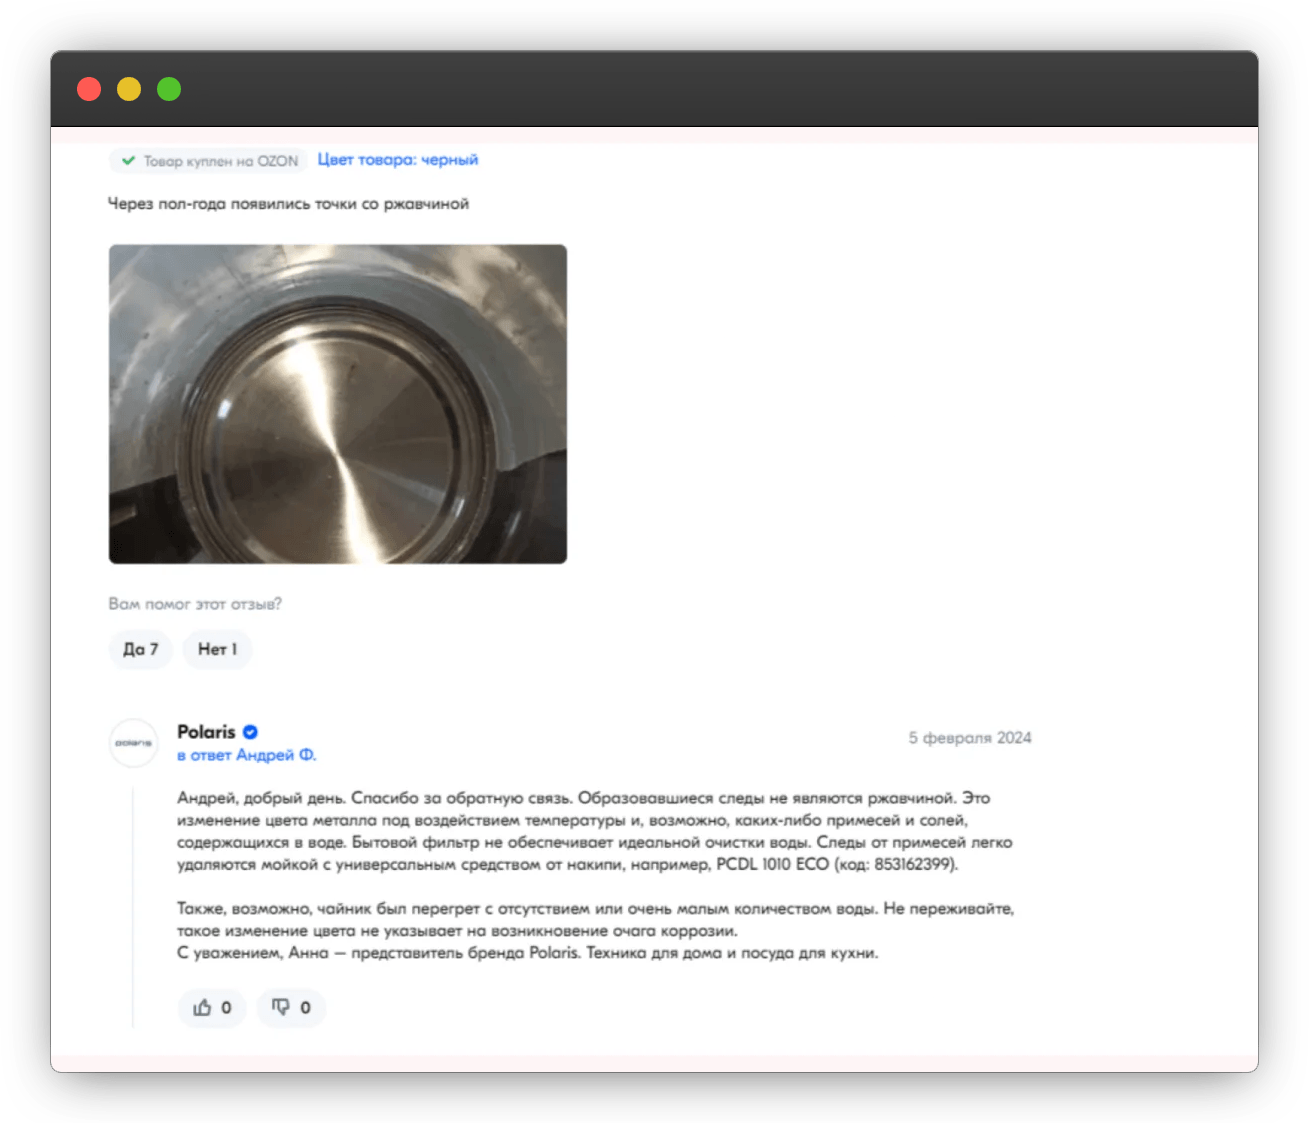Open the Polaris seller name
Image resolution: width=1309 pixels, height=1123 pixels.
(206, 732)
